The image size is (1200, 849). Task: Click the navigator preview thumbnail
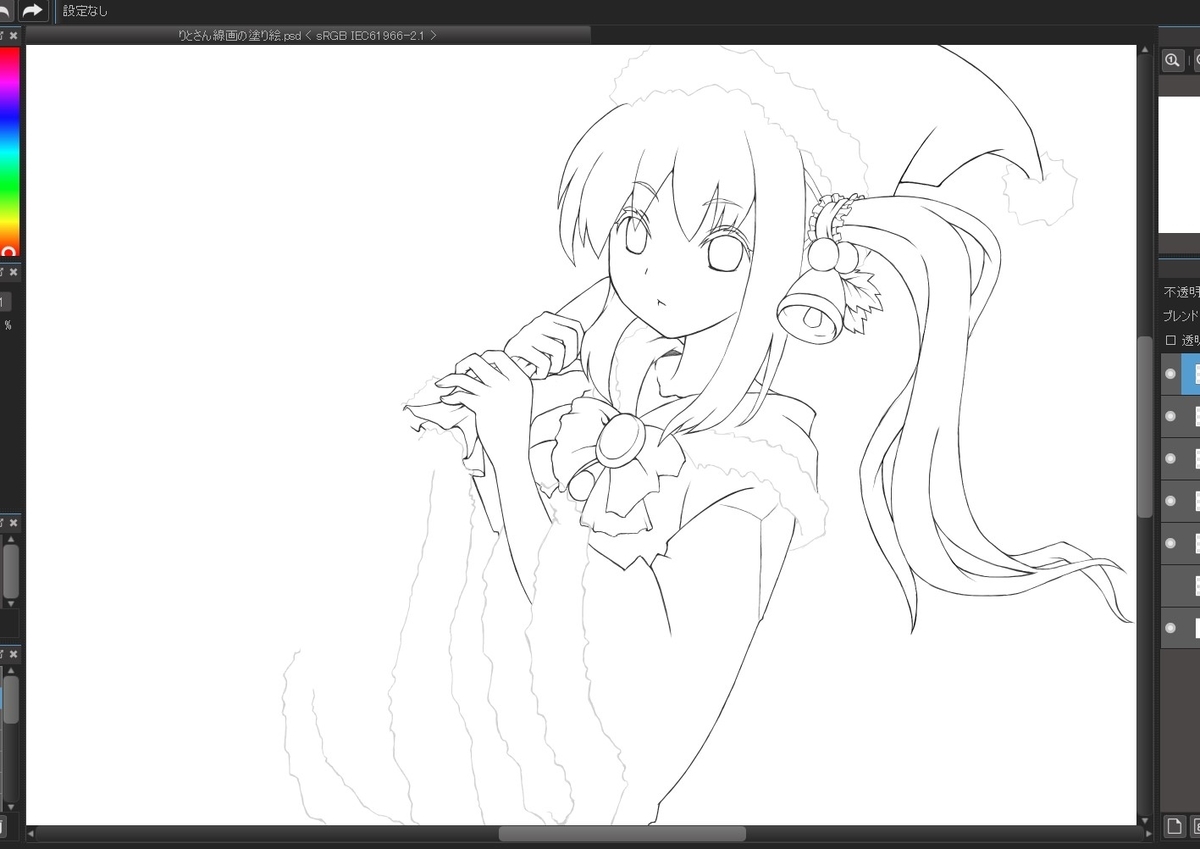coord(1179,164)
